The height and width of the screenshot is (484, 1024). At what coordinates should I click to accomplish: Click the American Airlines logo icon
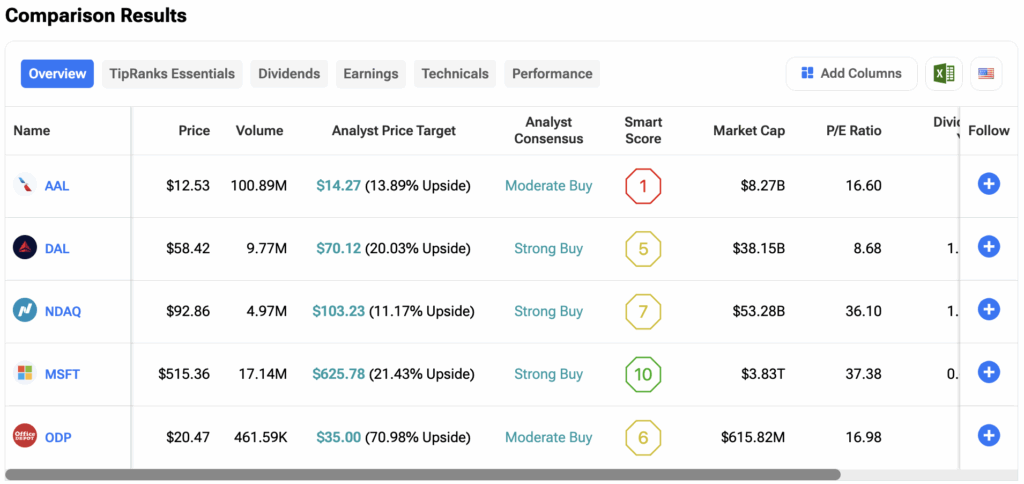(x=25, y=185)
